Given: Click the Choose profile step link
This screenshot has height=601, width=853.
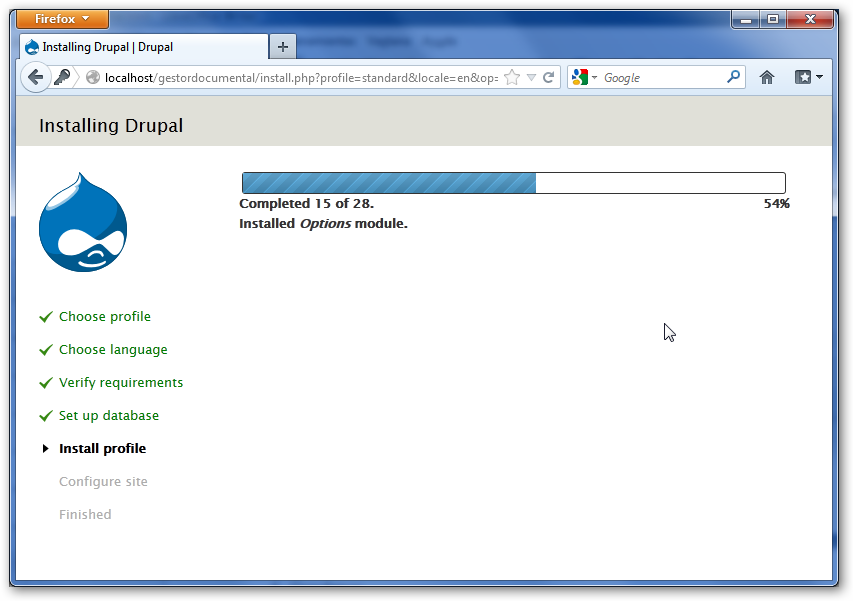Looking at the screenshot, I should coord(104,316).
